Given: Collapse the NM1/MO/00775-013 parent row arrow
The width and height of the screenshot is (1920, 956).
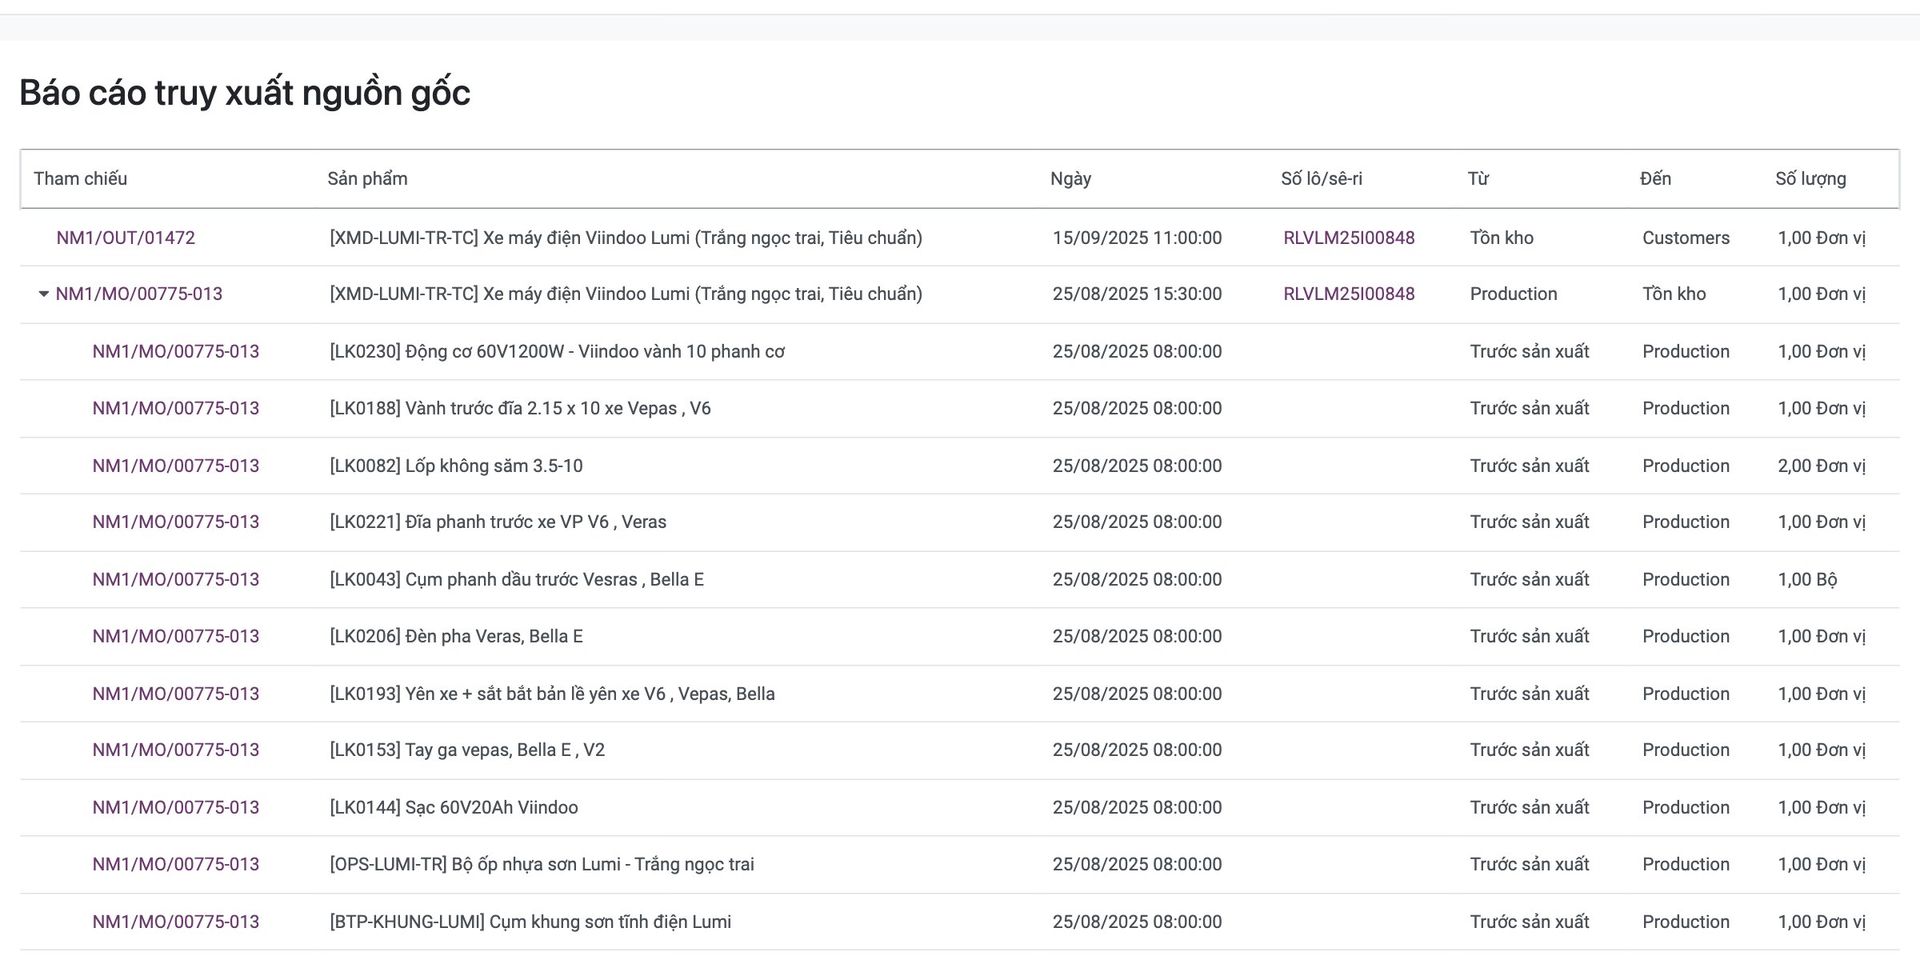Looking at the screenshot, I should click(43, 294).
